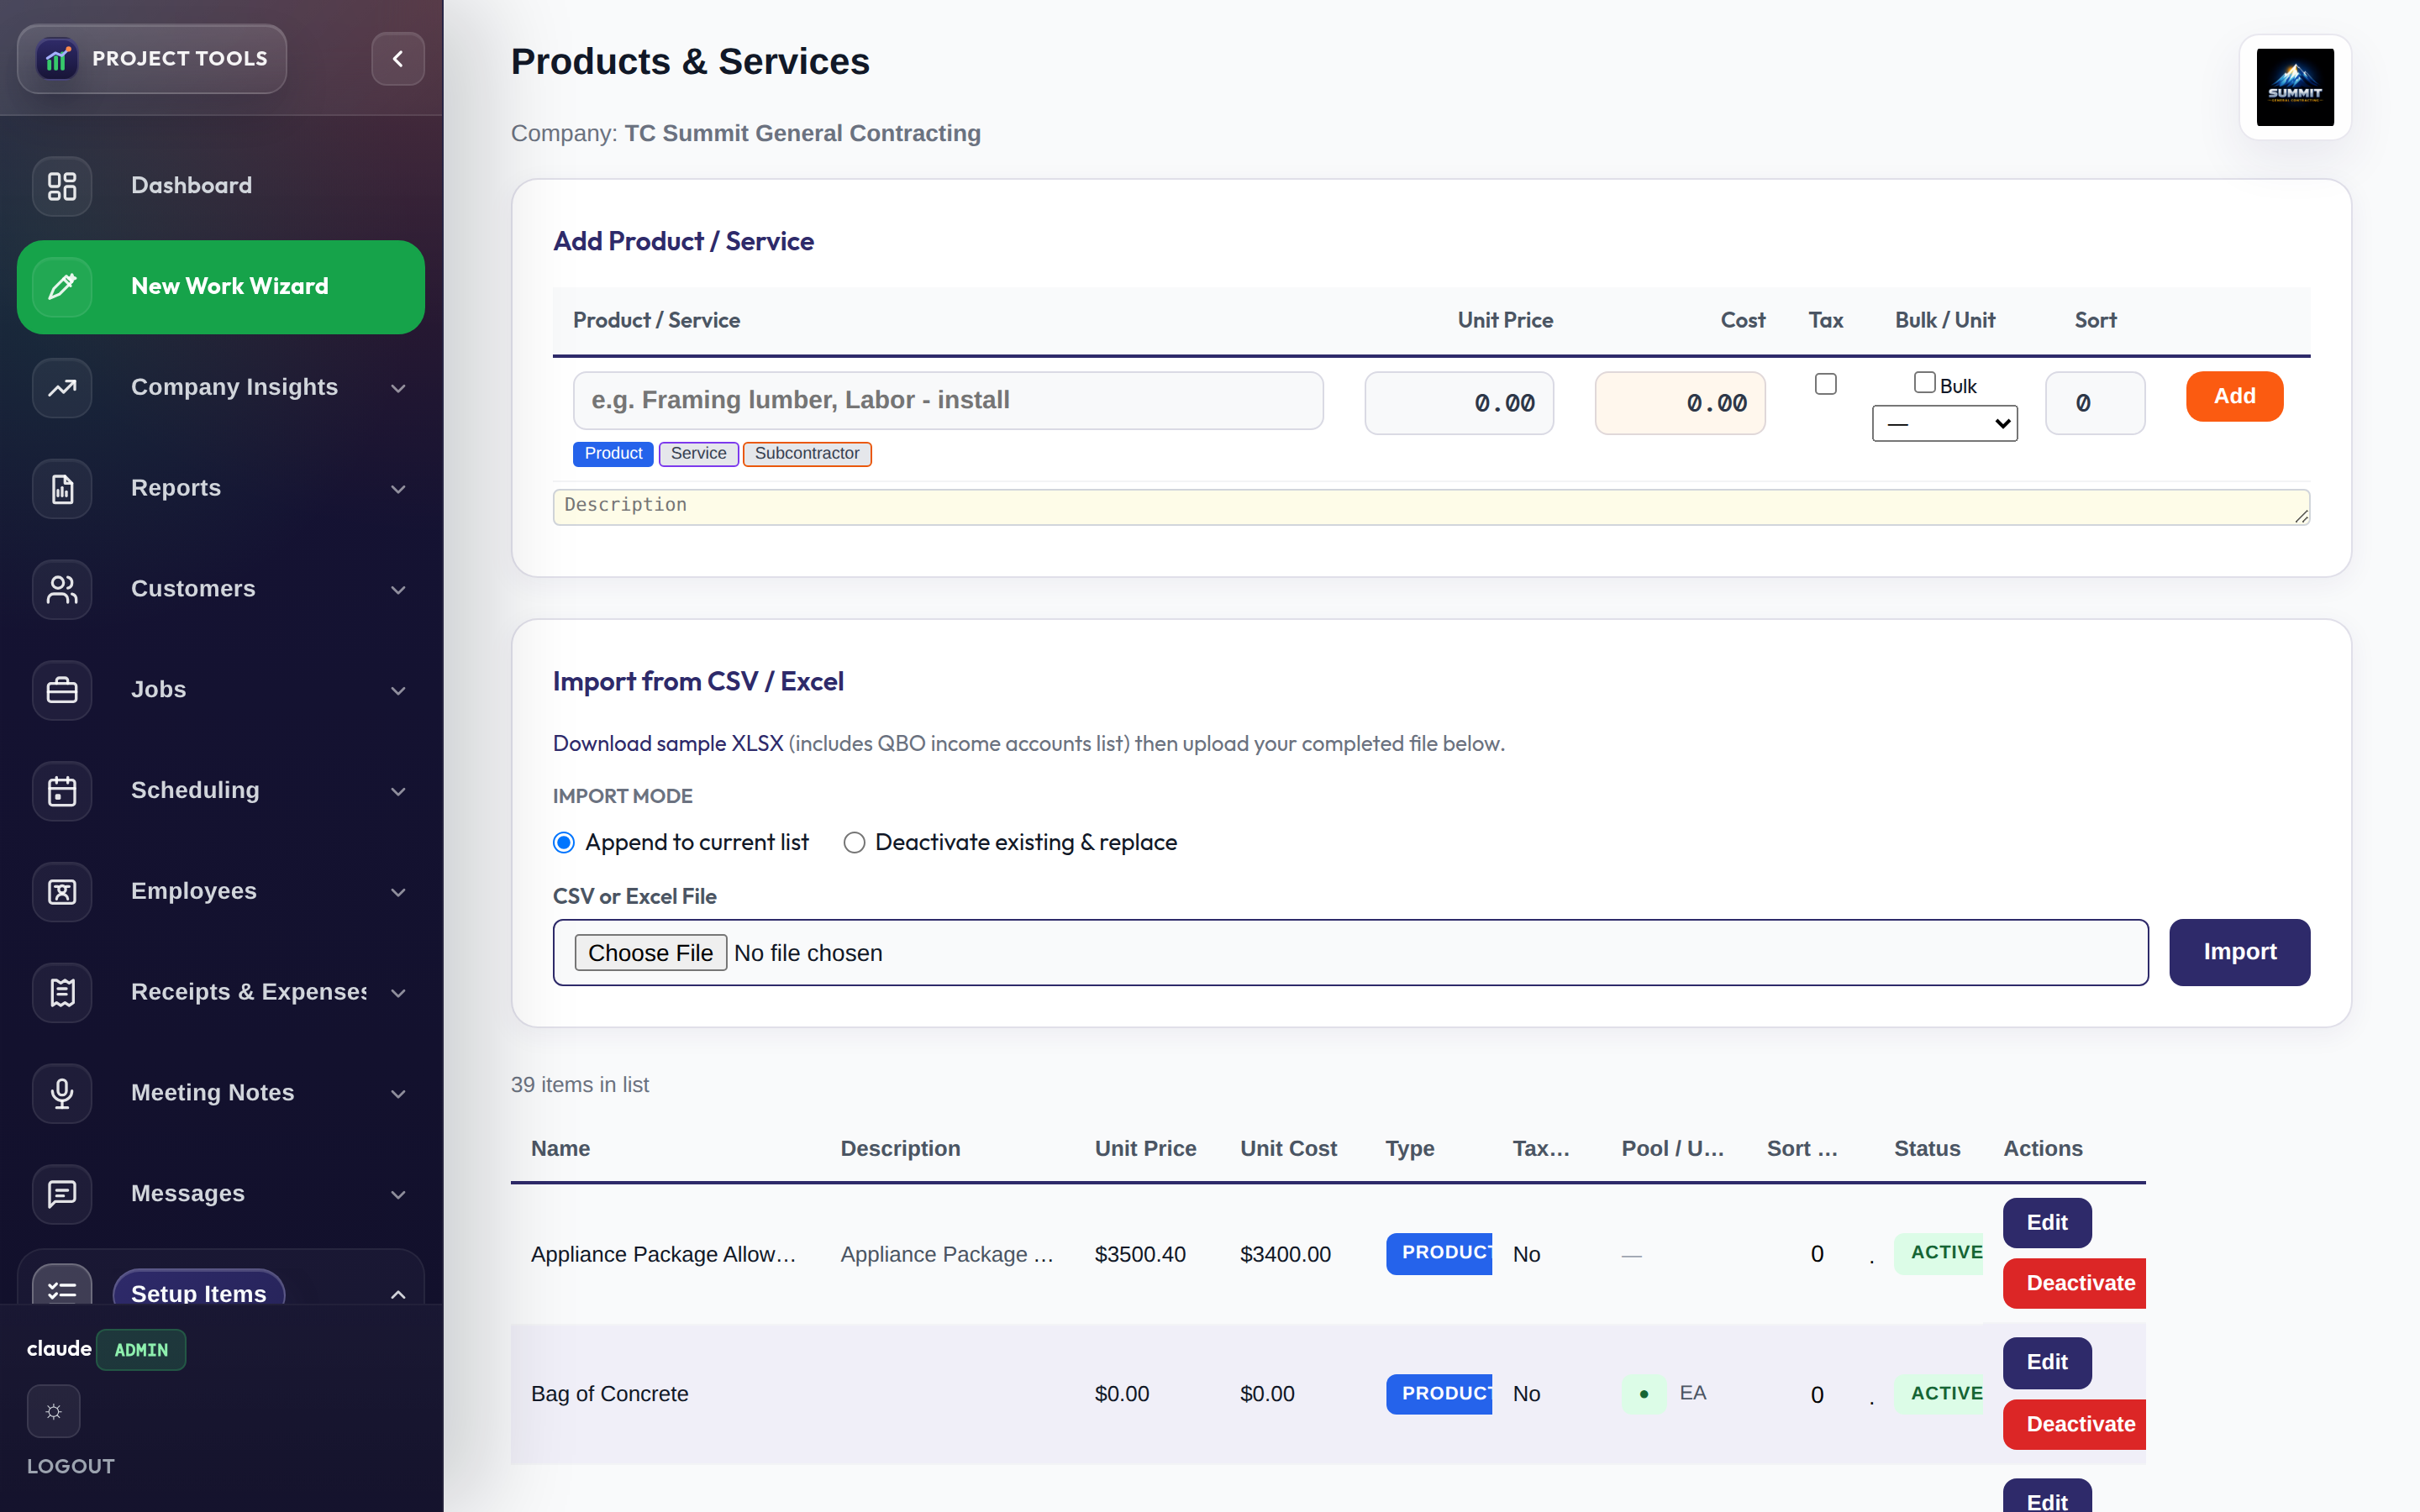The image size is (2420, 1512).
Task: Enable the Bulk checkbox
Action: [1924, 383]
